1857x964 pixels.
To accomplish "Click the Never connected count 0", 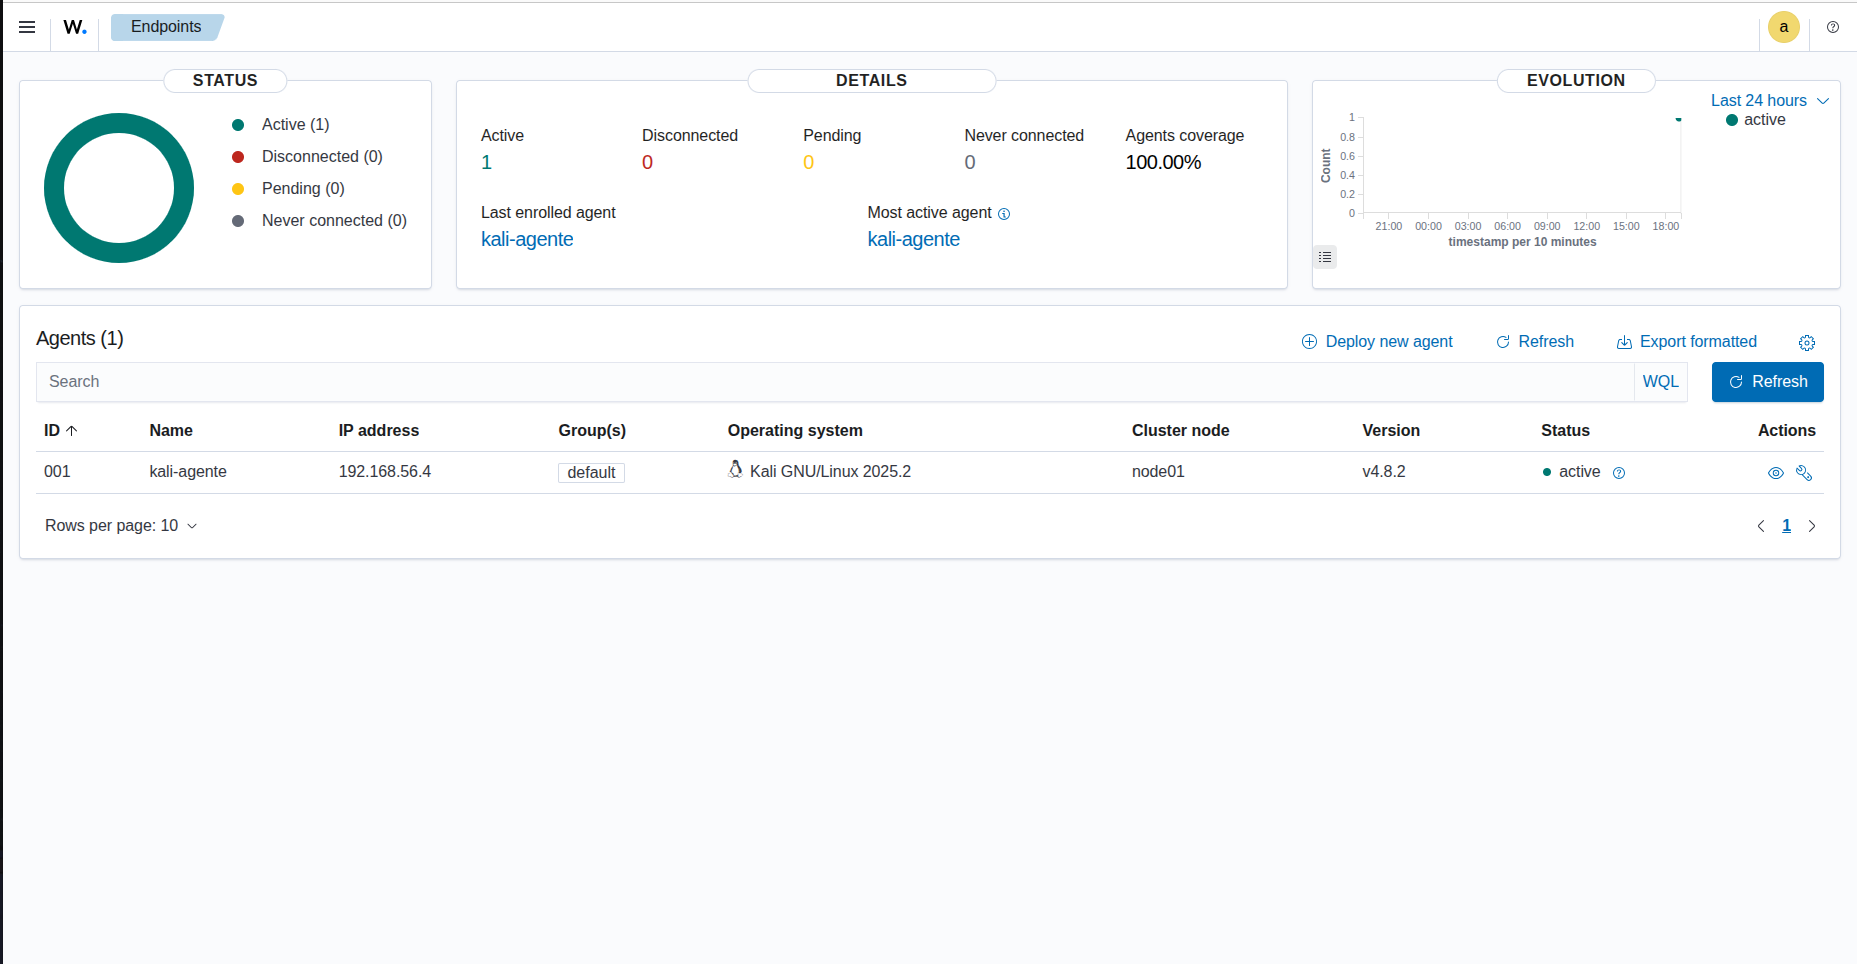I will click(970, 163).
